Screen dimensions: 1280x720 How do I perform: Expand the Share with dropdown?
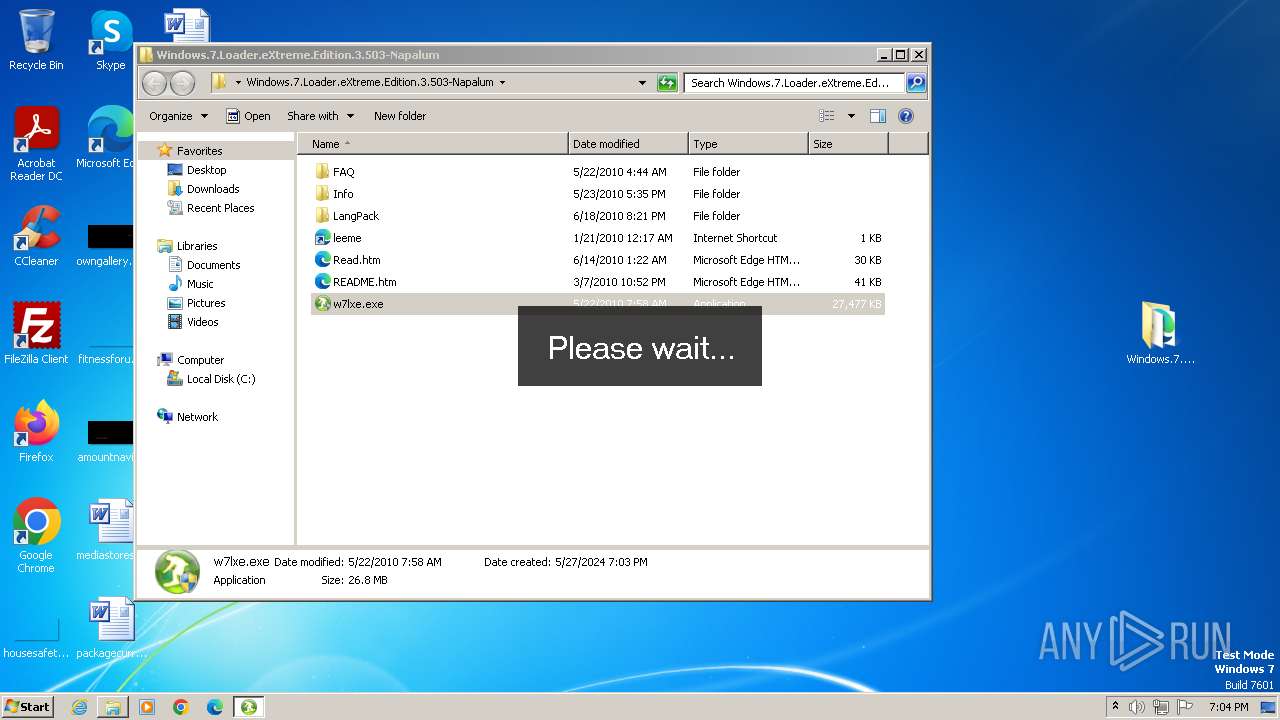pyautogui.click(x=320, y=116)
